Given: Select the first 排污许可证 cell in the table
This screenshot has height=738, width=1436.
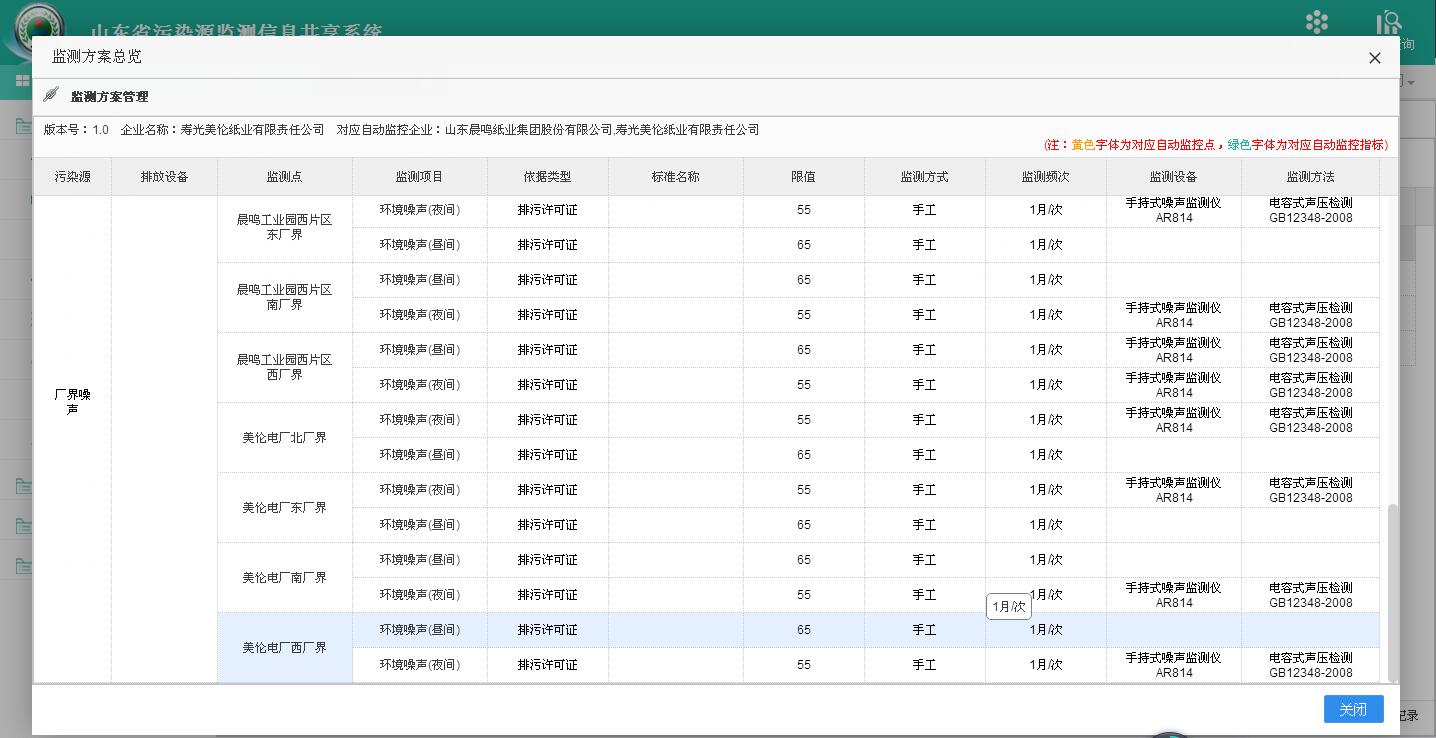Looking at the screenshot, I should pos(547,209).
